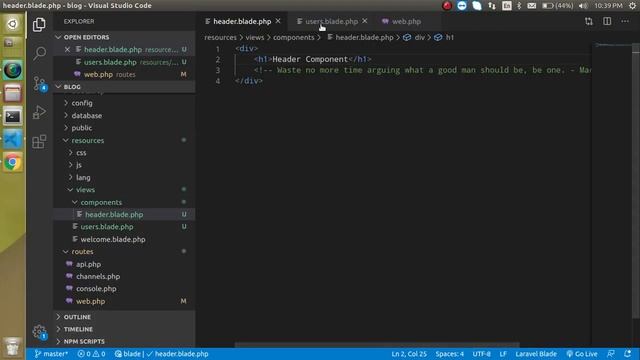Expand the public folder
This screenshot has width=640, height=360.
[124, 128]
